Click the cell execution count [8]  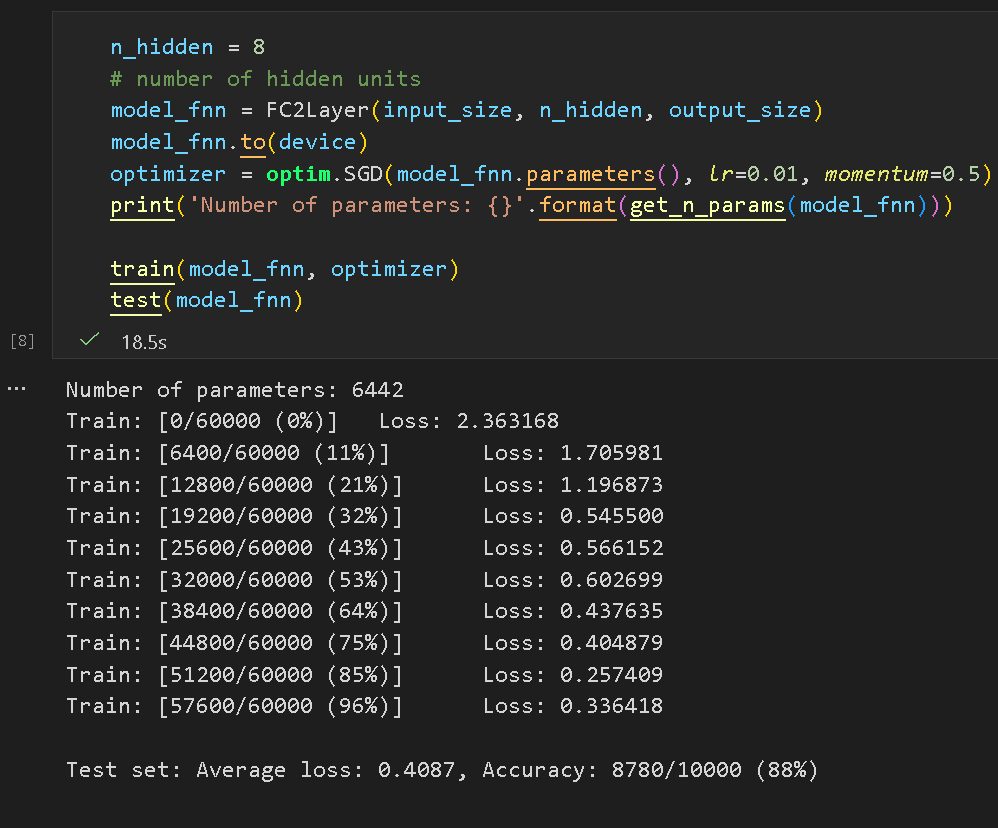point(22,342)
